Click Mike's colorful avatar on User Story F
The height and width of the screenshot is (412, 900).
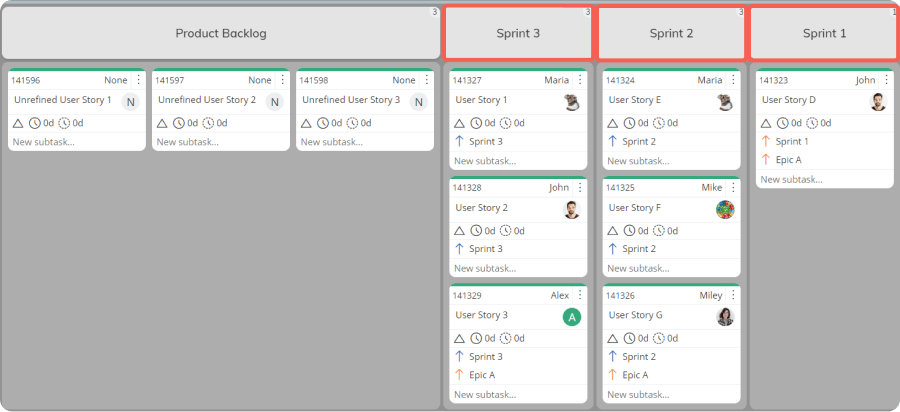coord(725,209)
